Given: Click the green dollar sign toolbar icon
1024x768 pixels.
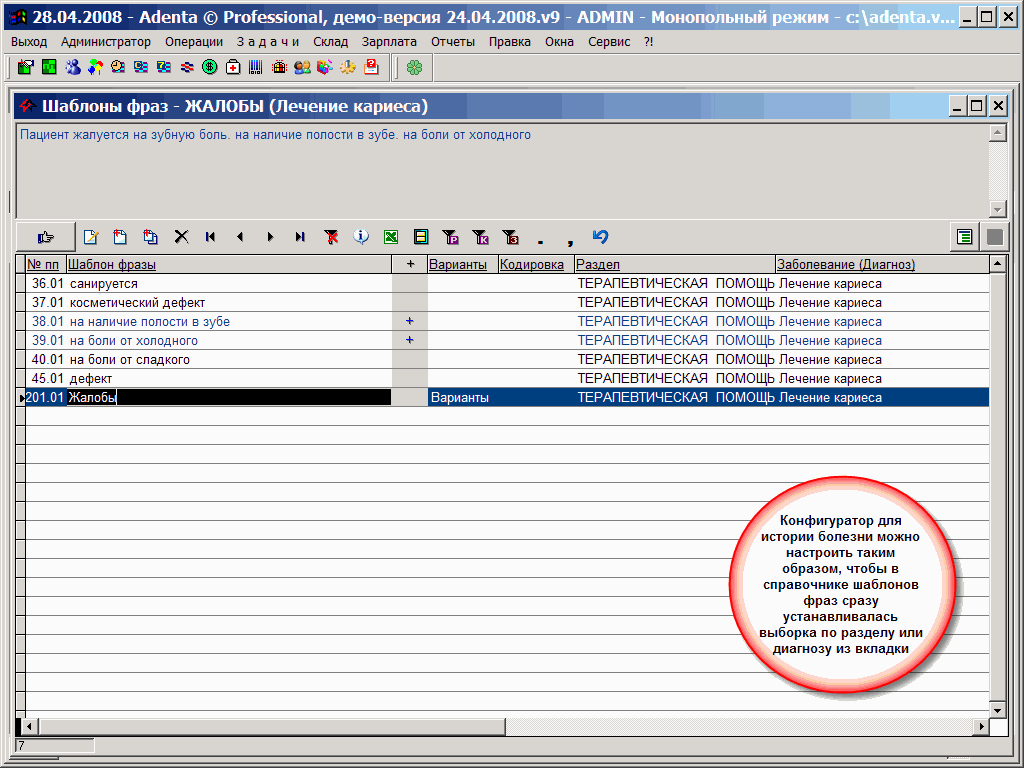Looking at the screenshot, I should pos(210,67).
